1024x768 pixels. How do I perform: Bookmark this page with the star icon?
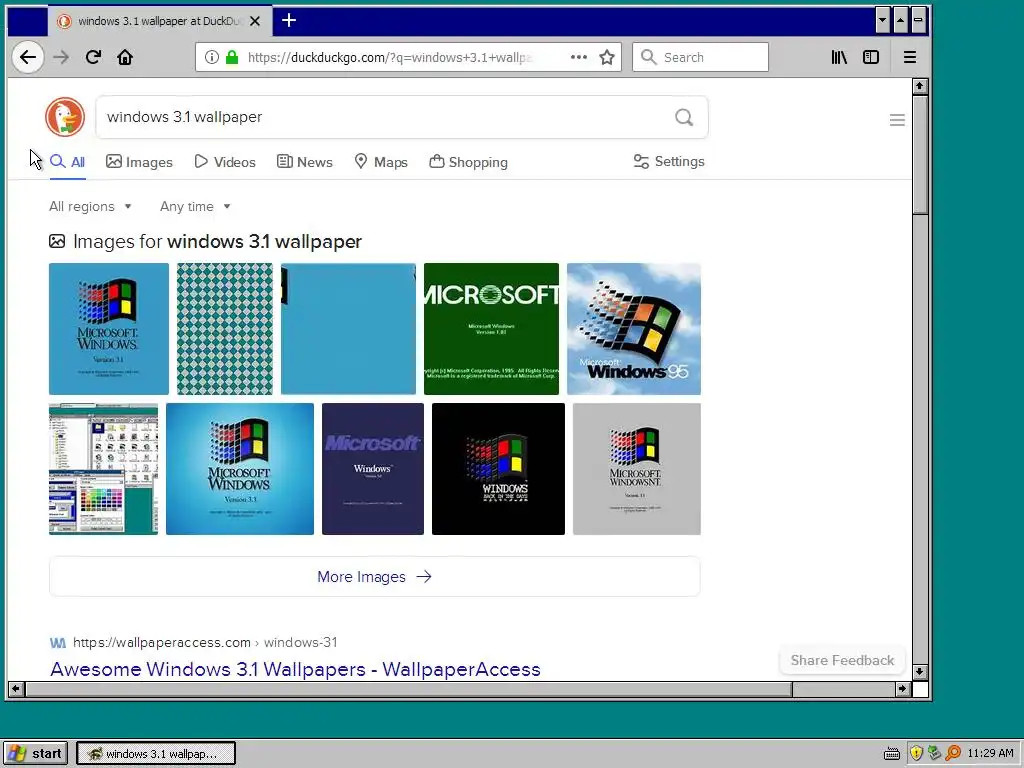[607, 57]
